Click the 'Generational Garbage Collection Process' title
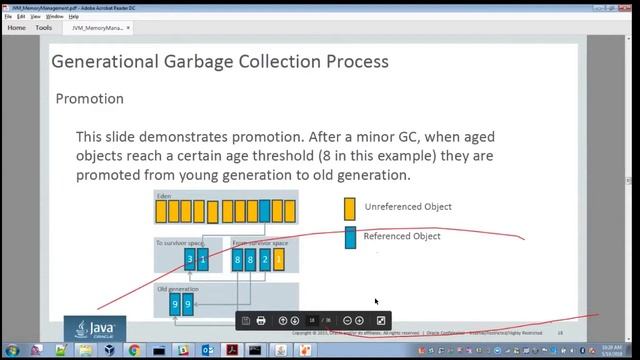 pos(220,62)
